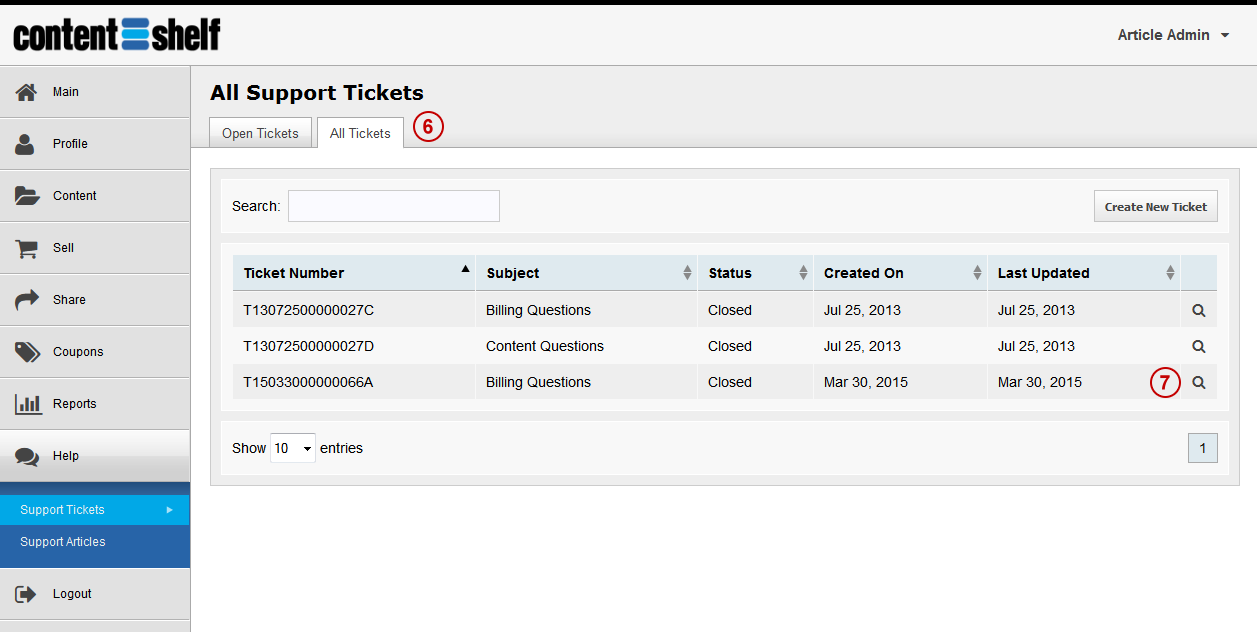Open the Show entries count dropdown
Viewport: 1257px width, 632px height.
[293, 448]
